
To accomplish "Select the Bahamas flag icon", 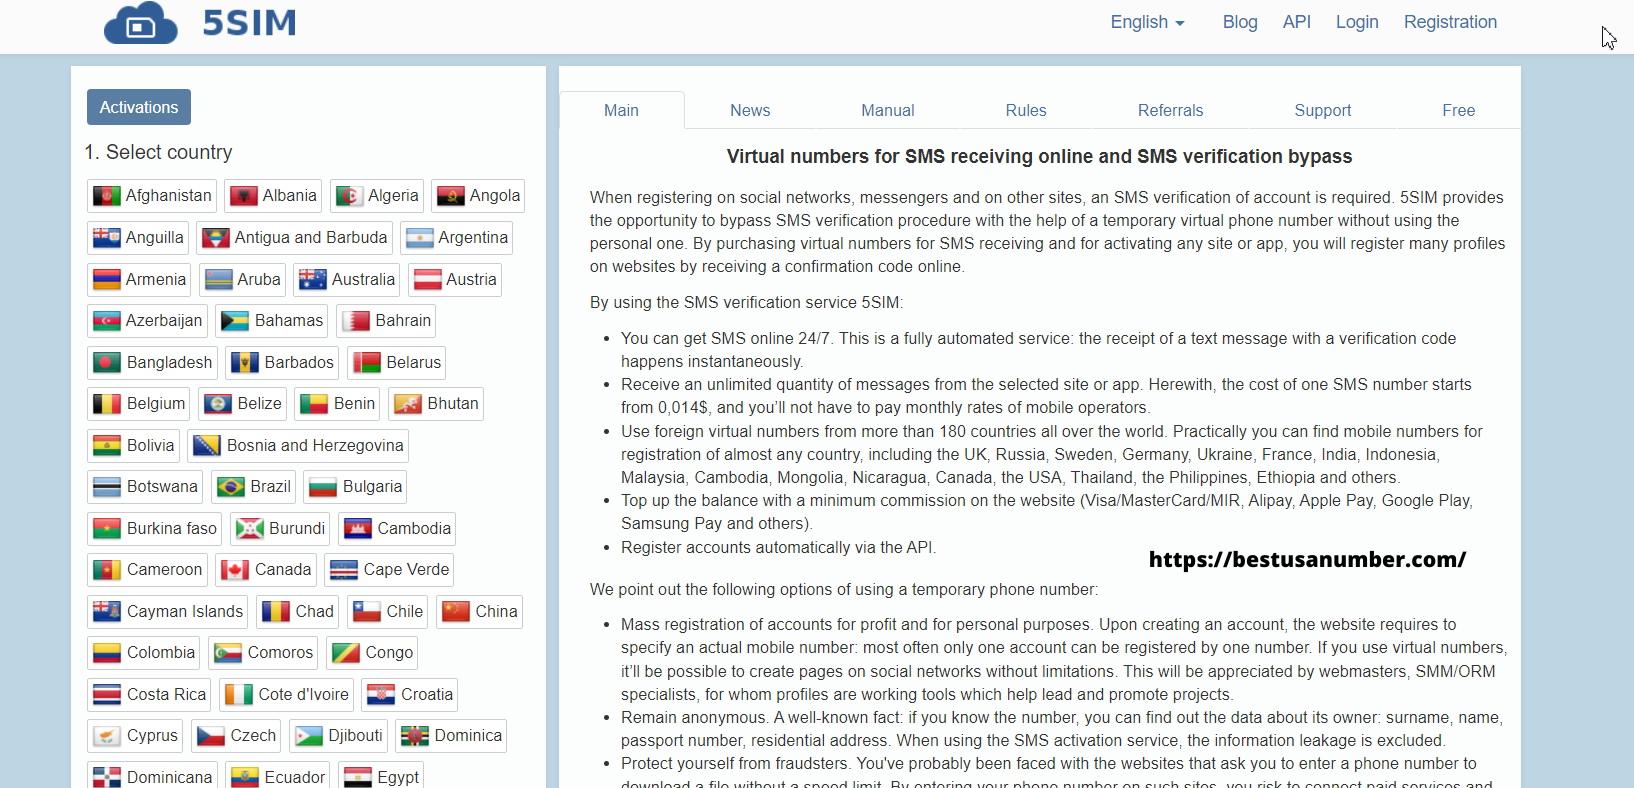I will (235, 321).
